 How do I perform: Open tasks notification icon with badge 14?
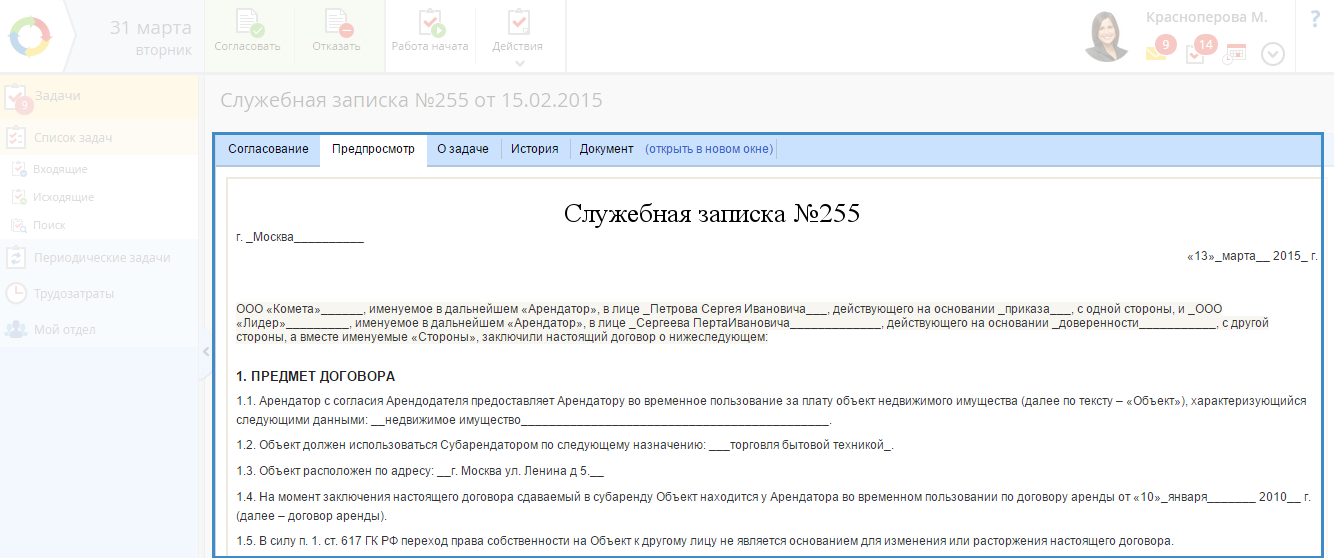pyautogui.click(x=1196, y=52)
